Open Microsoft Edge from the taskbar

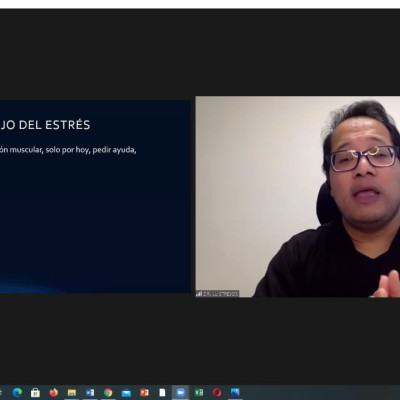point(17,392)
